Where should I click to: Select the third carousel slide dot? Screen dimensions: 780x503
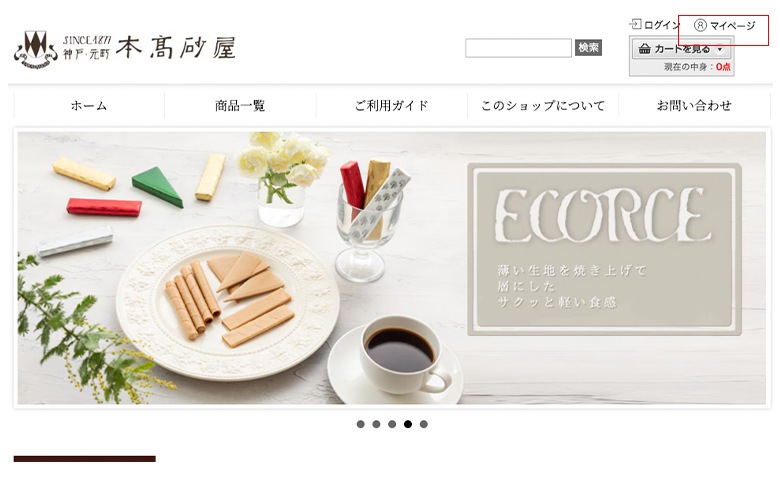[x=392, y=424]
